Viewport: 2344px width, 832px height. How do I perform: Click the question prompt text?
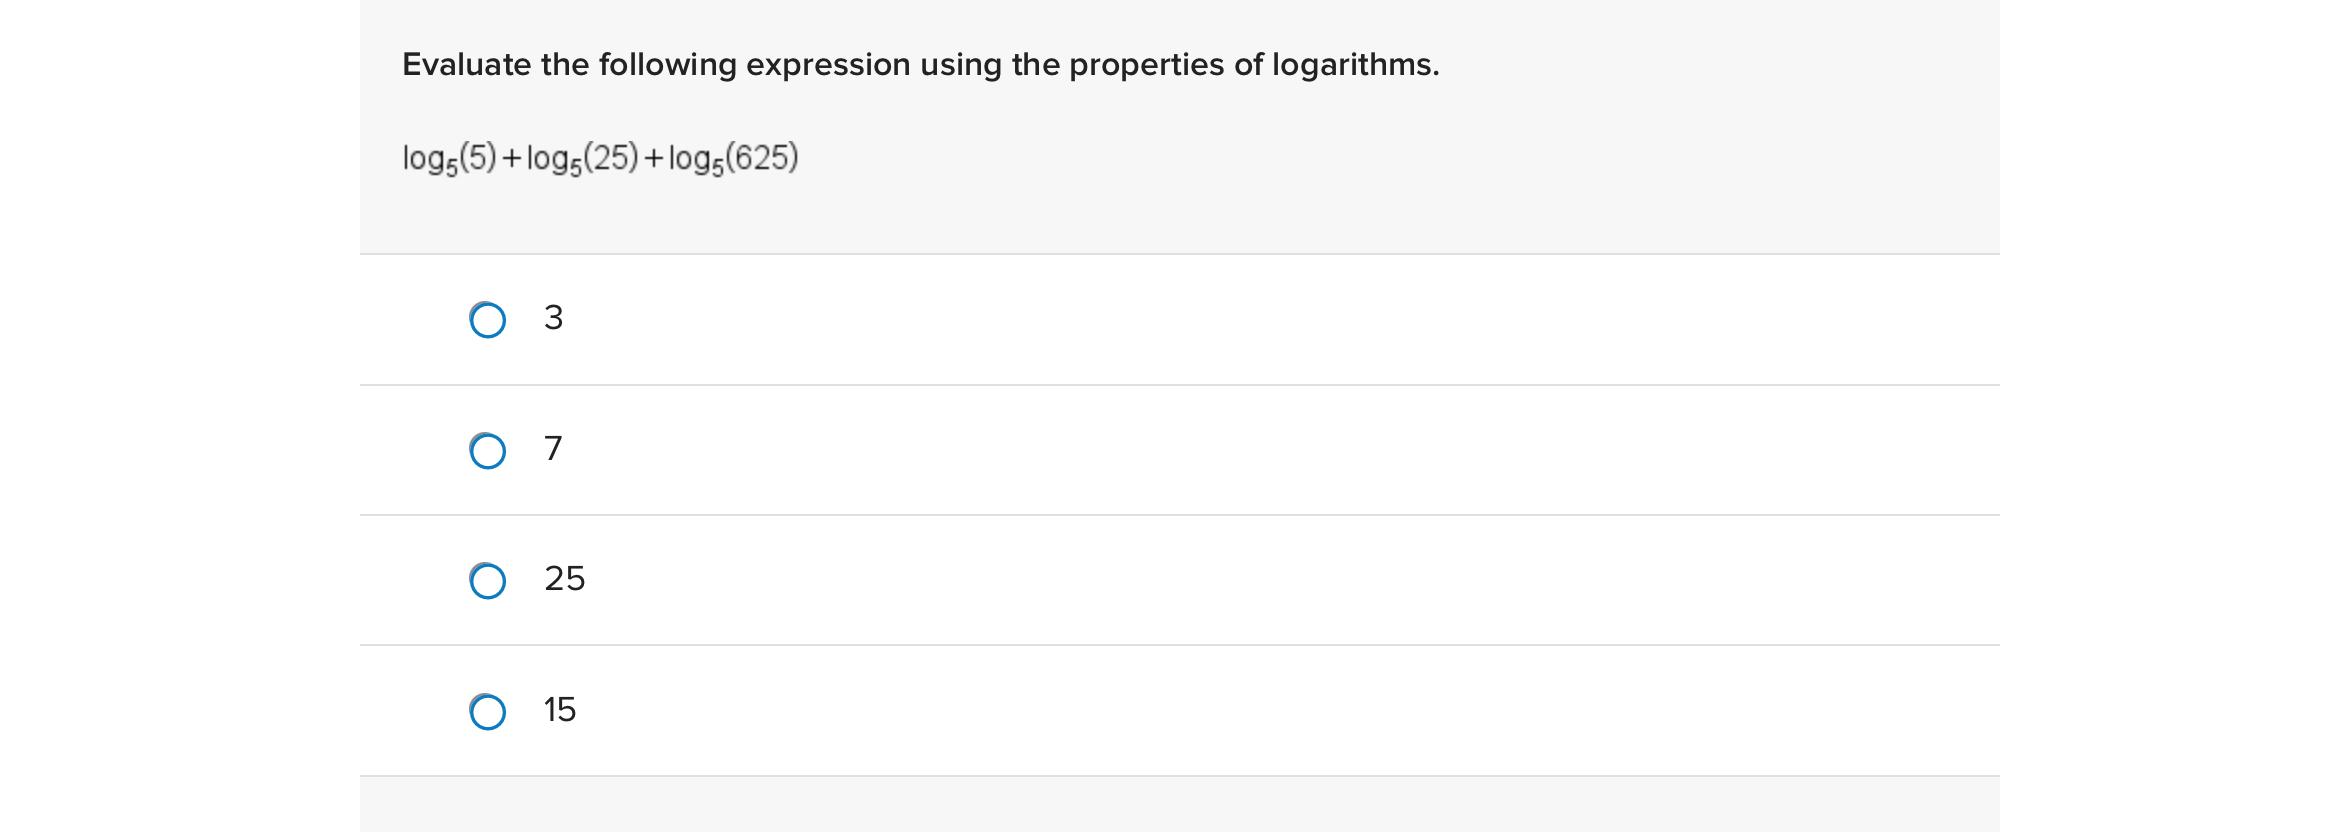pos(920,64)
